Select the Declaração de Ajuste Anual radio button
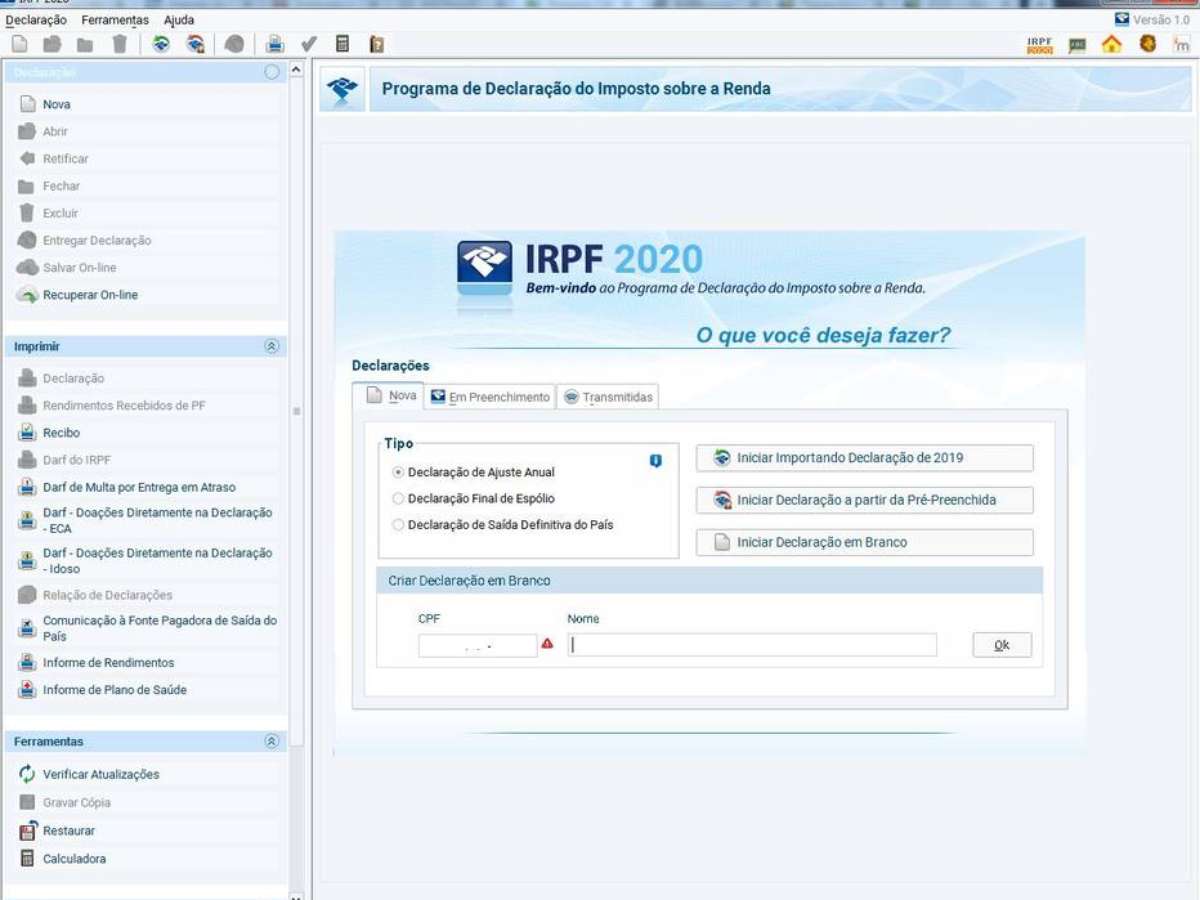 [x=399, y=472]
